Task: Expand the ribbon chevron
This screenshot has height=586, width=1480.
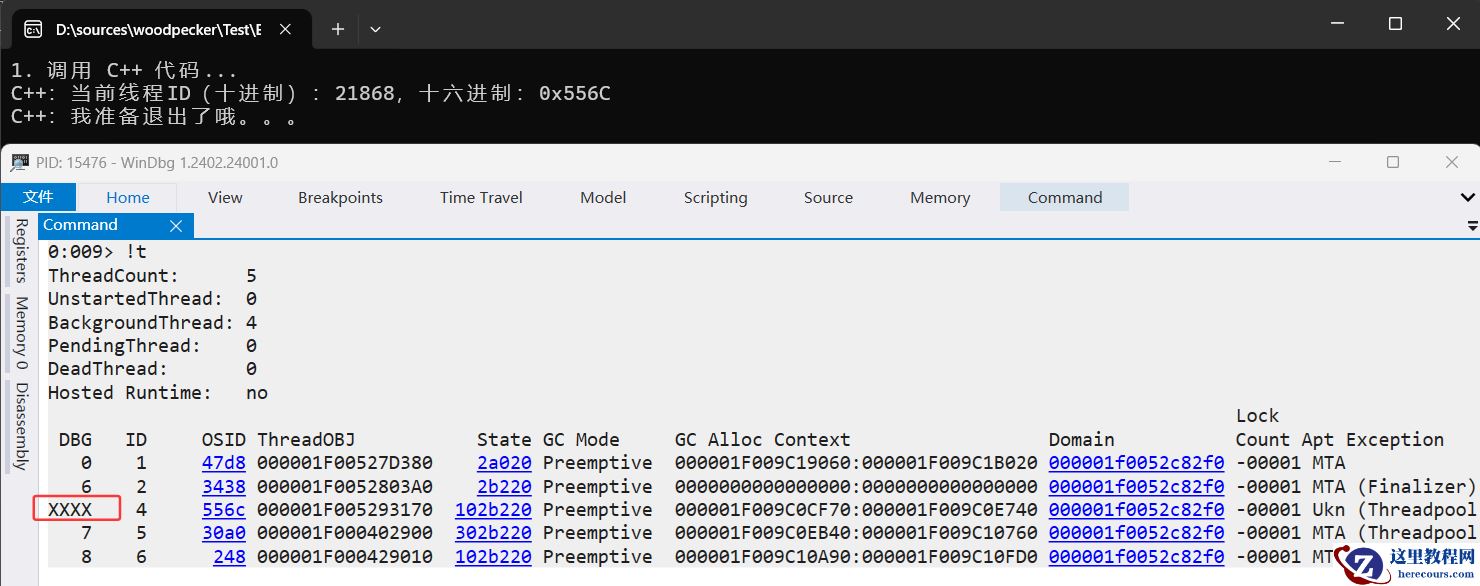Action: point(1468,198)
